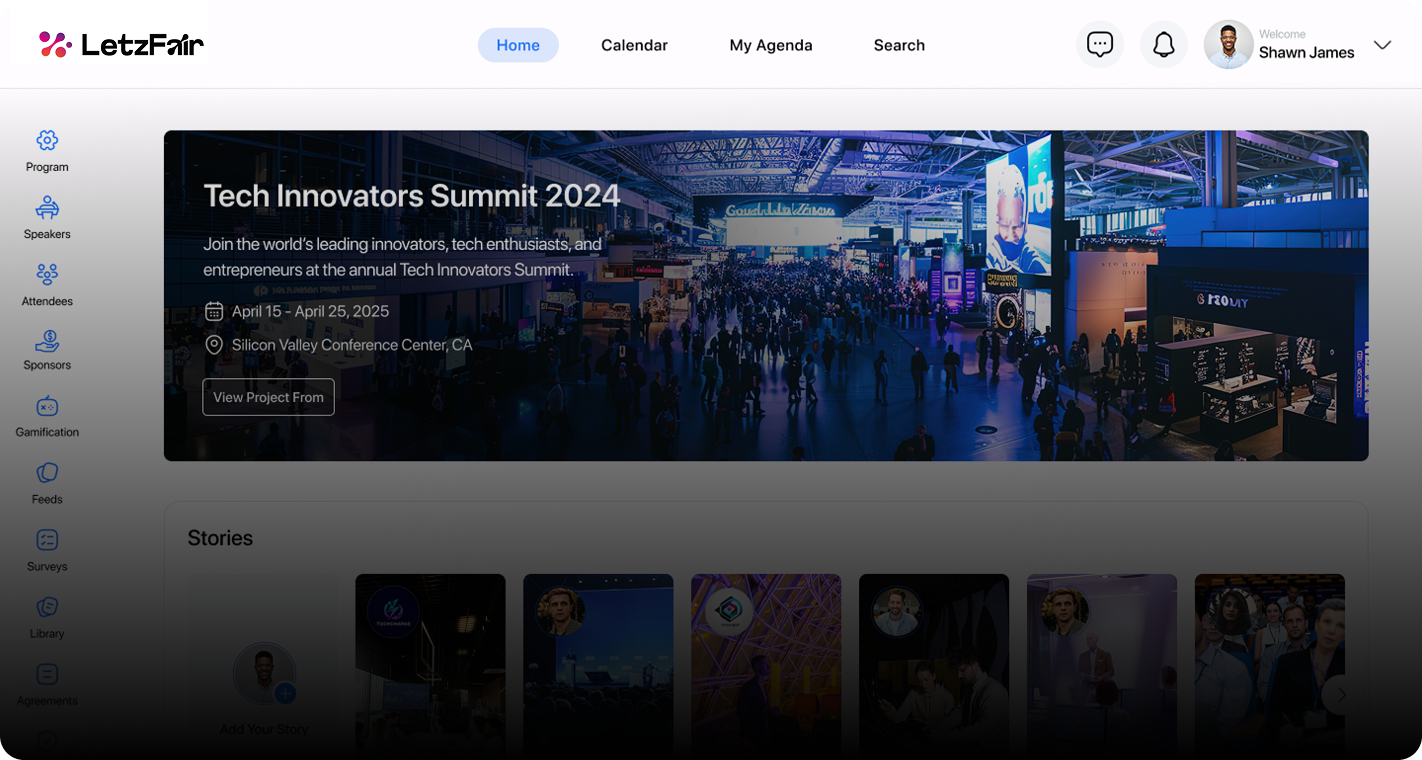Open the Sponsors sidebar icon
Screen dimensions: 1422x760
click(x=47, y=341)
